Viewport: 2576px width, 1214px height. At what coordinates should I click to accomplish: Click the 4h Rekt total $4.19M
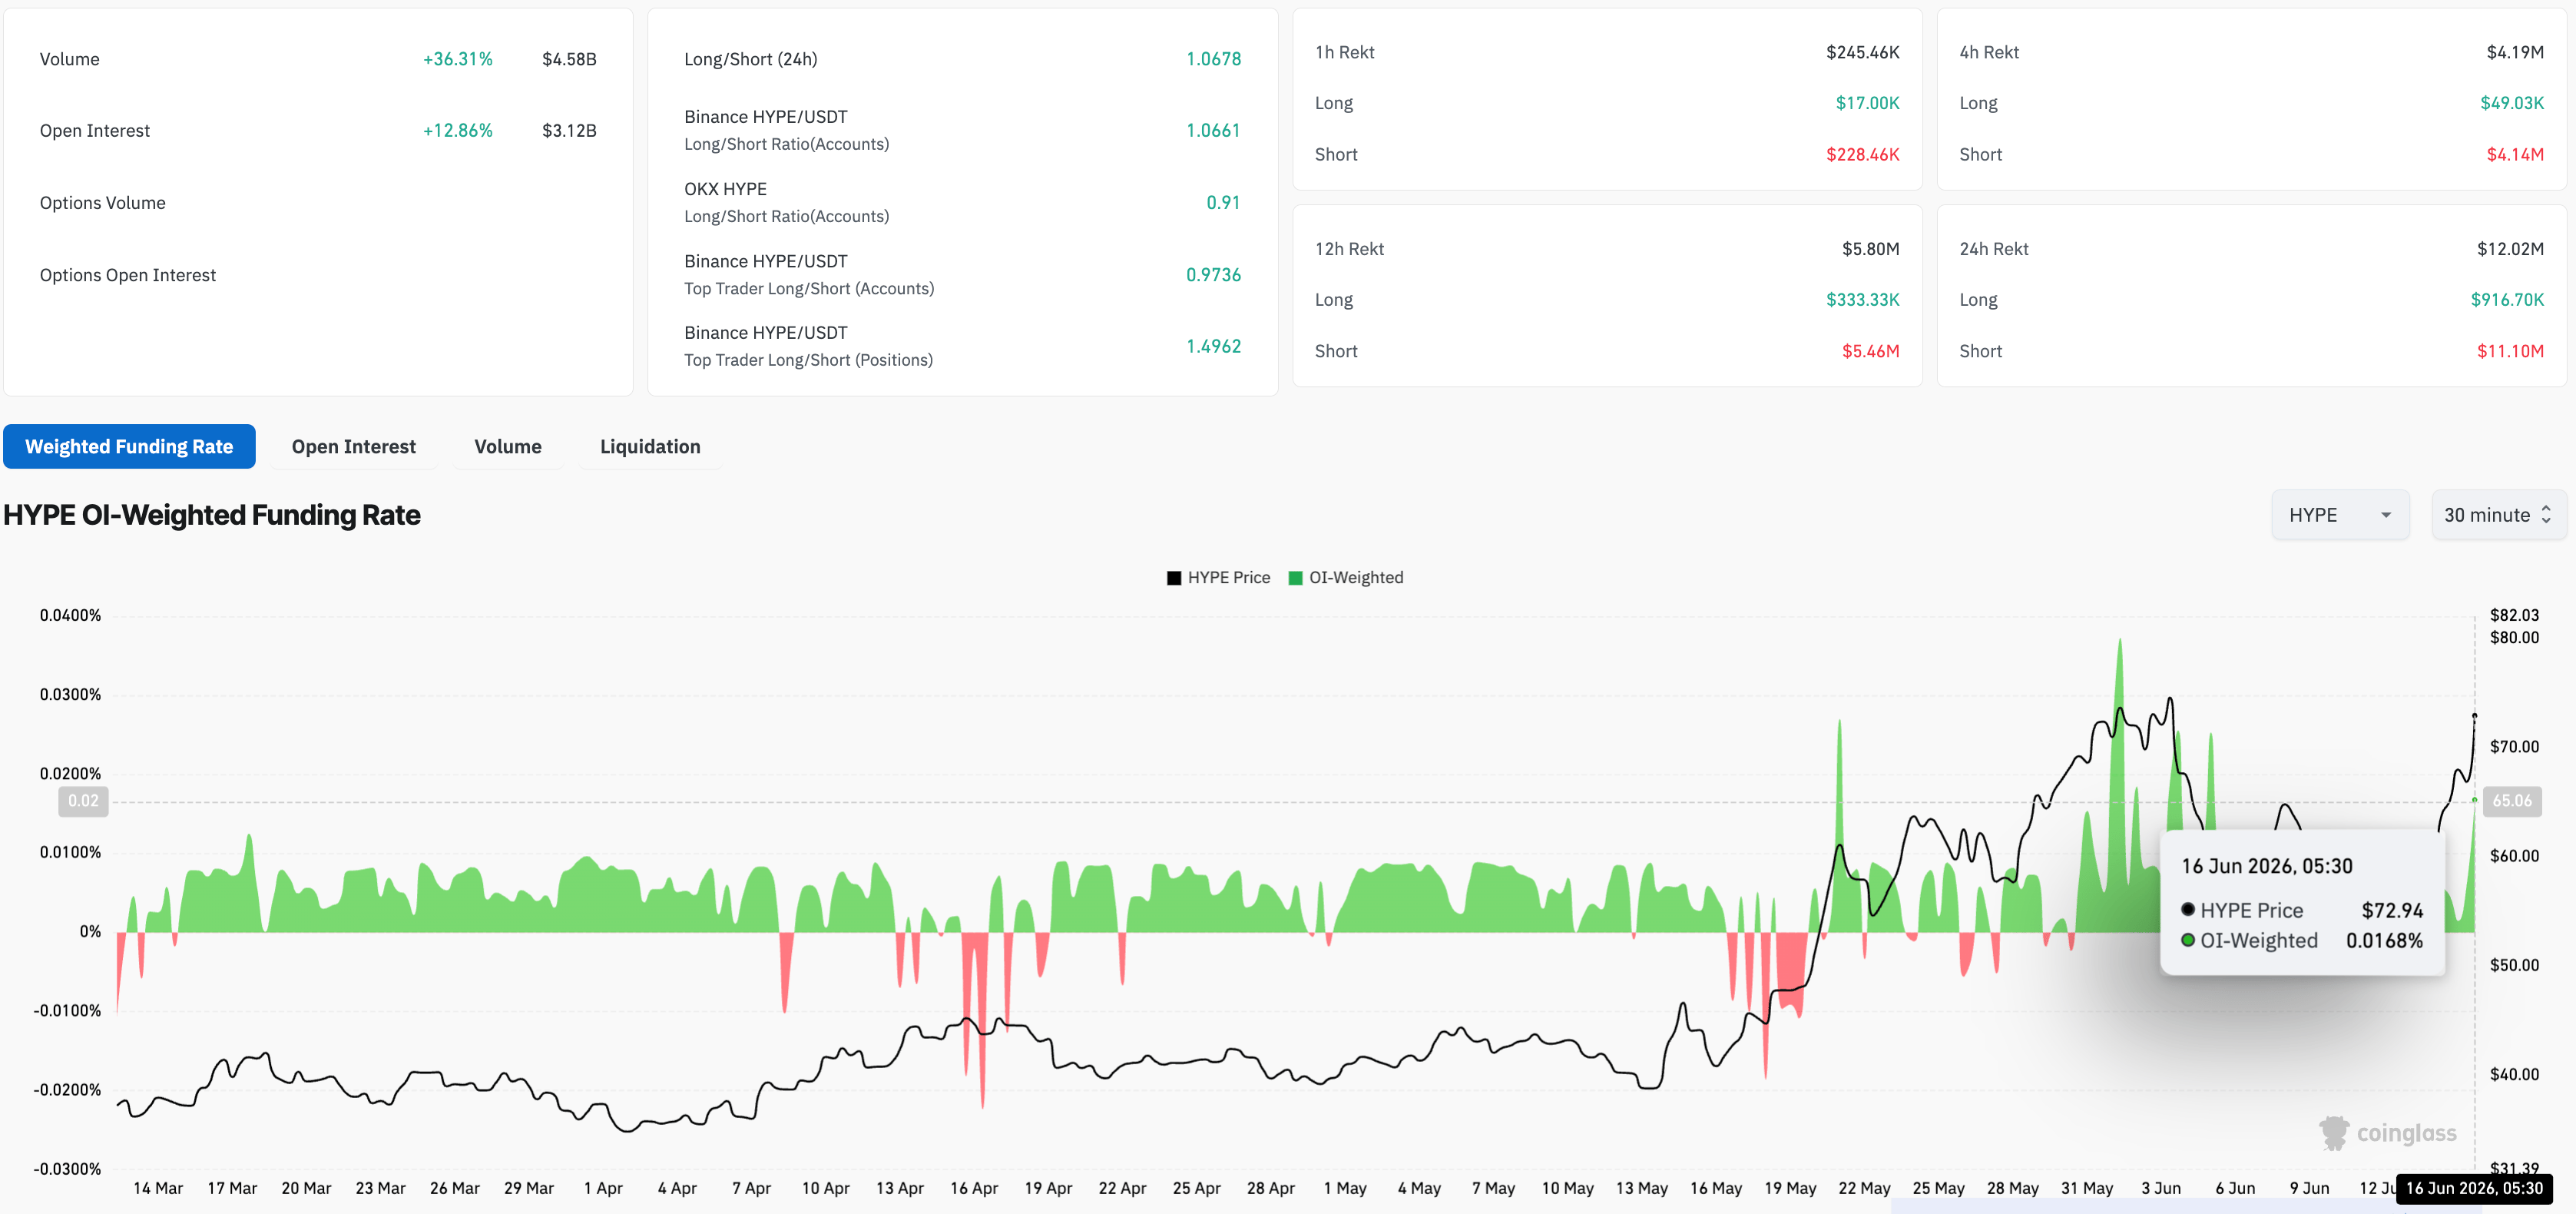(x=2516, y=52)
